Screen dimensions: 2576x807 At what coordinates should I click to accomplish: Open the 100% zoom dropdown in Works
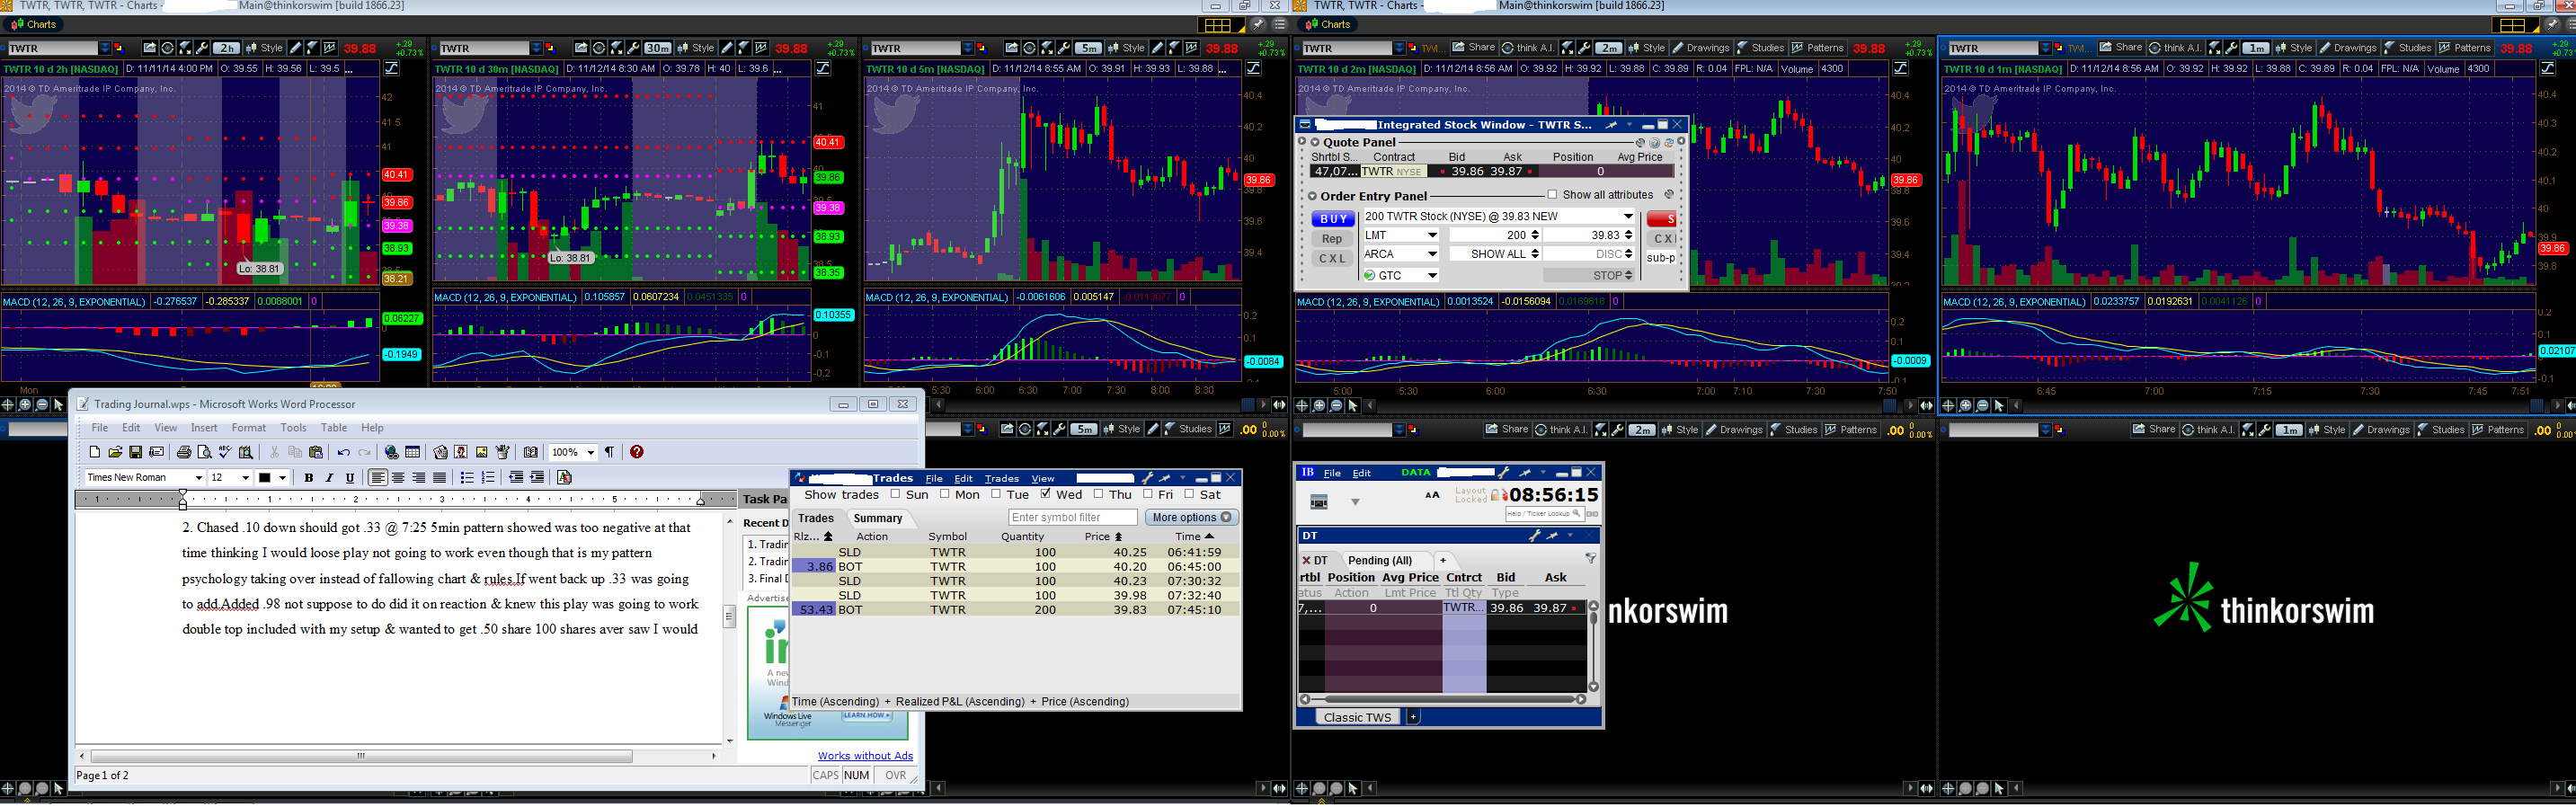(591, 453)
